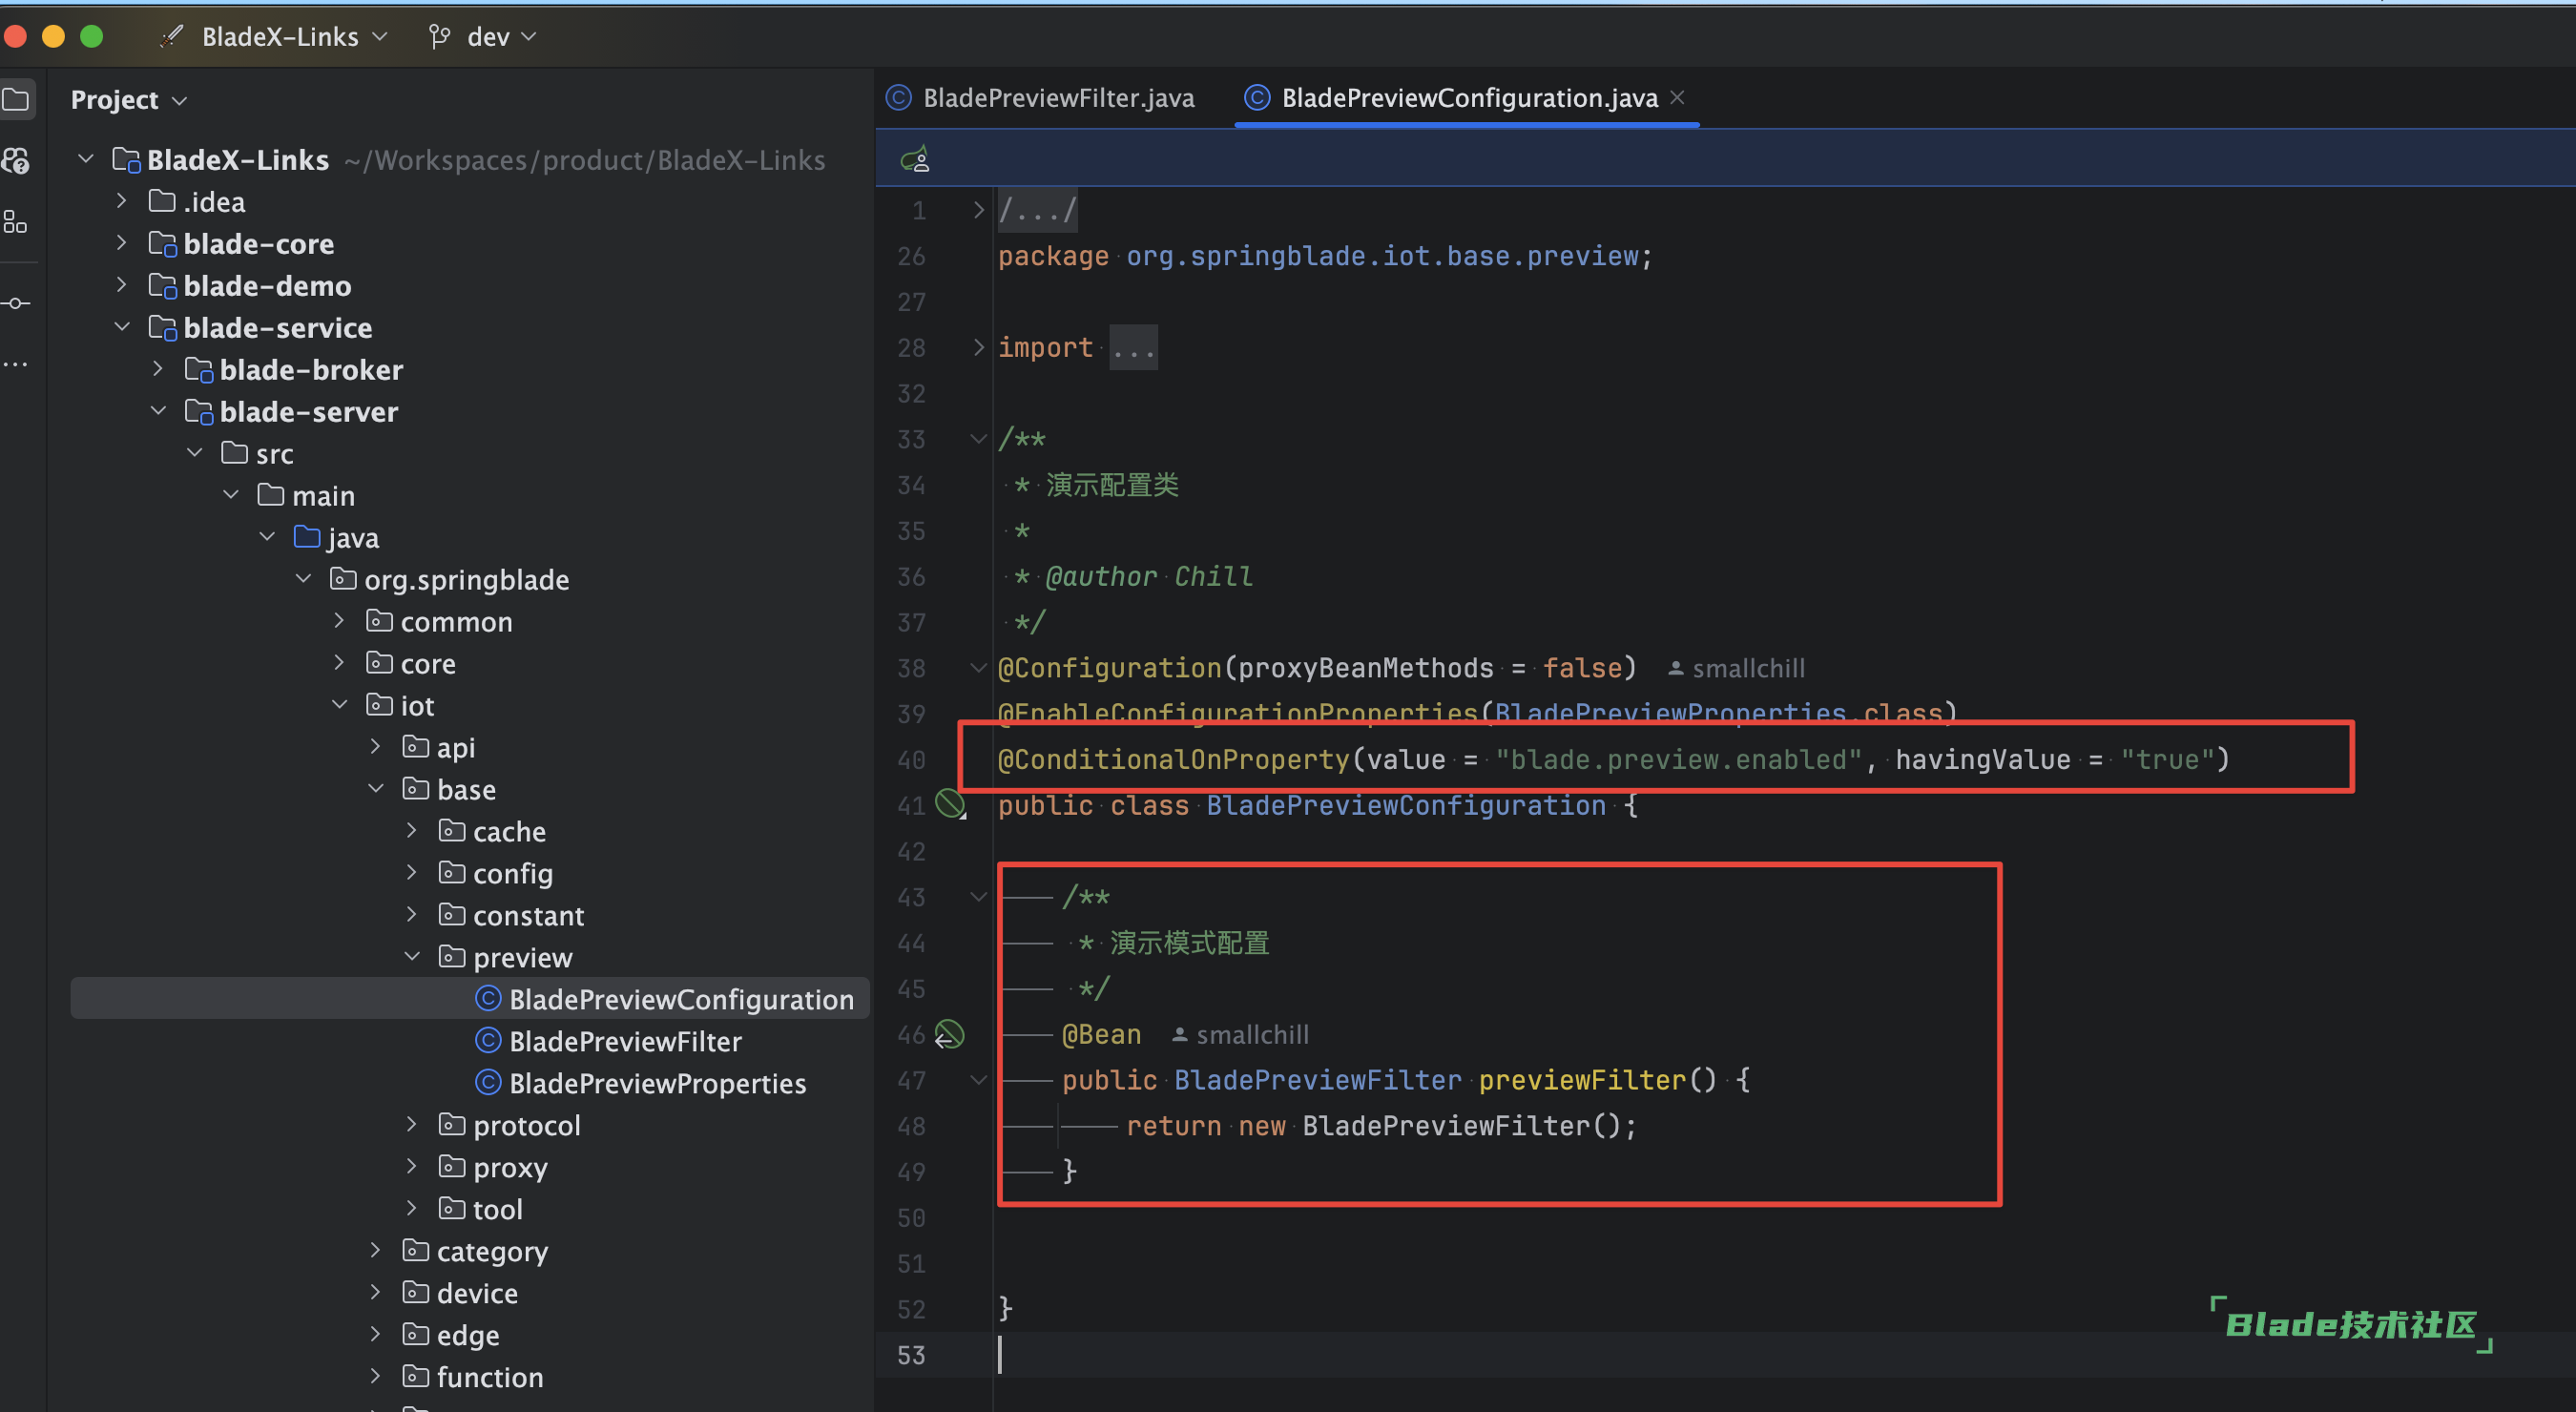2576x1412 pixels.
Task: Collapse the blade-server module
Action: [158, 411]
